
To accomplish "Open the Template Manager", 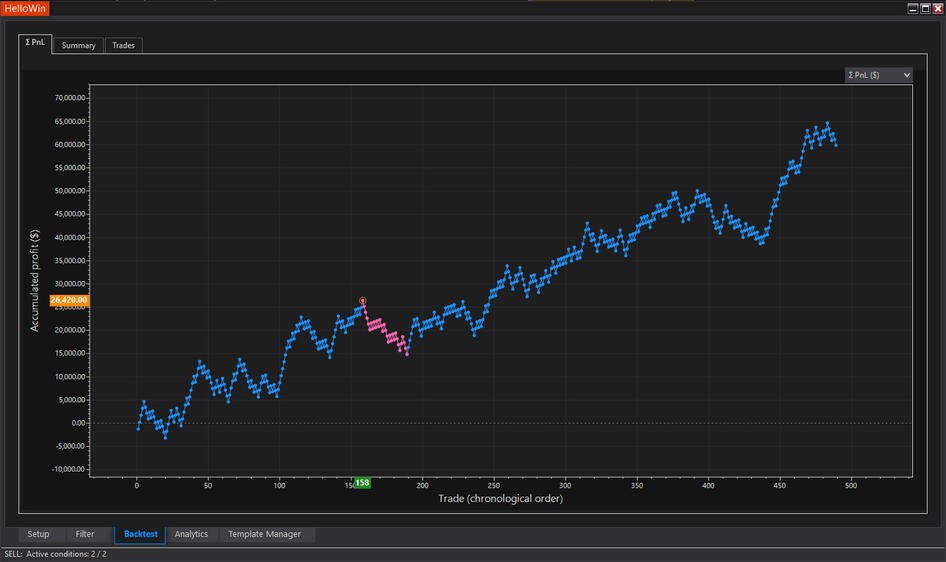I will pyautogui.click(x=264, y=534).
